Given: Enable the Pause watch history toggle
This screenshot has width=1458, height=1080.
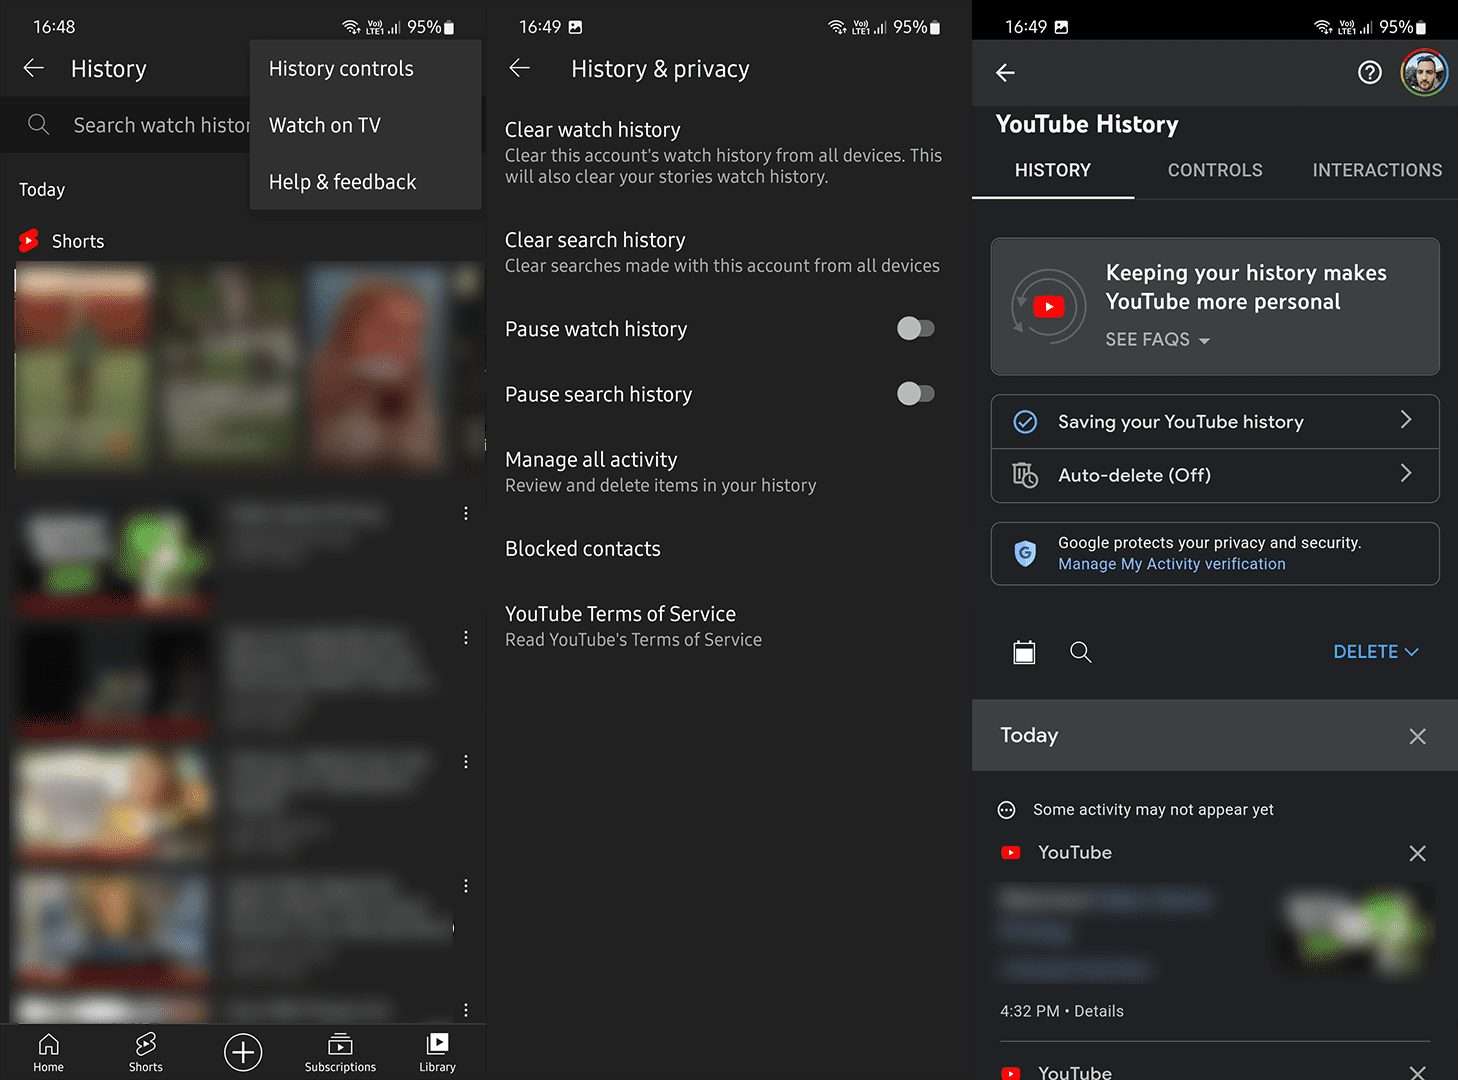Looking at the screenshot, I should 915,328.
